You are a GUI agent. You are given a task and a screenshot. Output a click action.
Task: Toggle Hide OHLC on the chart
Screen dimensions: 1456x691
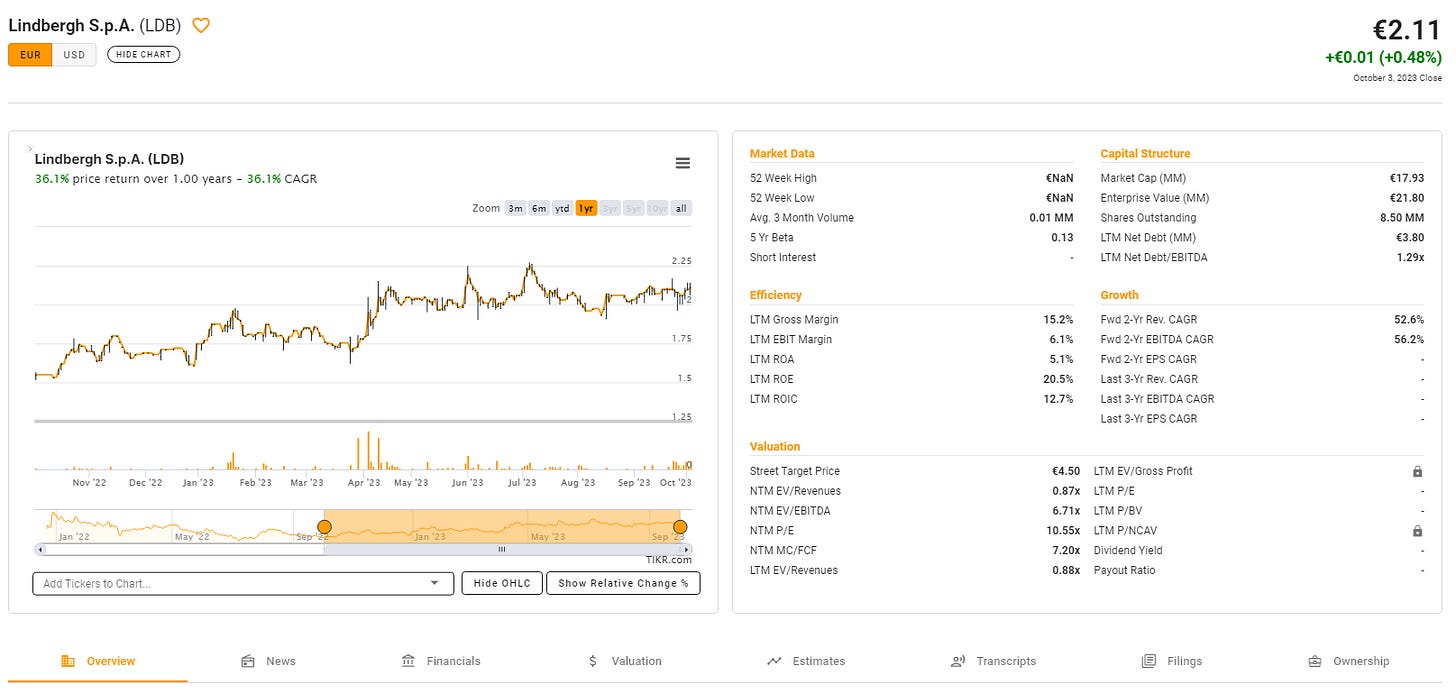502,583
